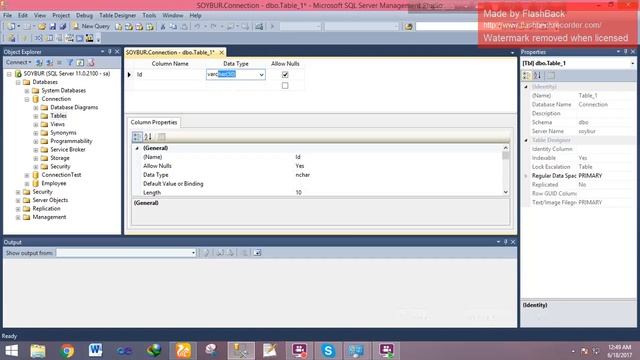Open Microsoft Word from the taskbar
The image size is (640, 360).
tap(96, 351)
